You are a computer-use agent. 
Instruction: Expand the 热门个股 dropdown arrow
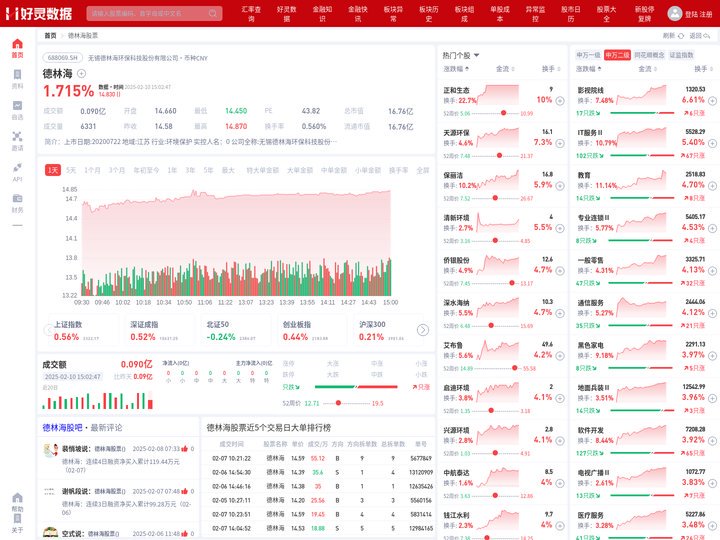click(477, 55)
